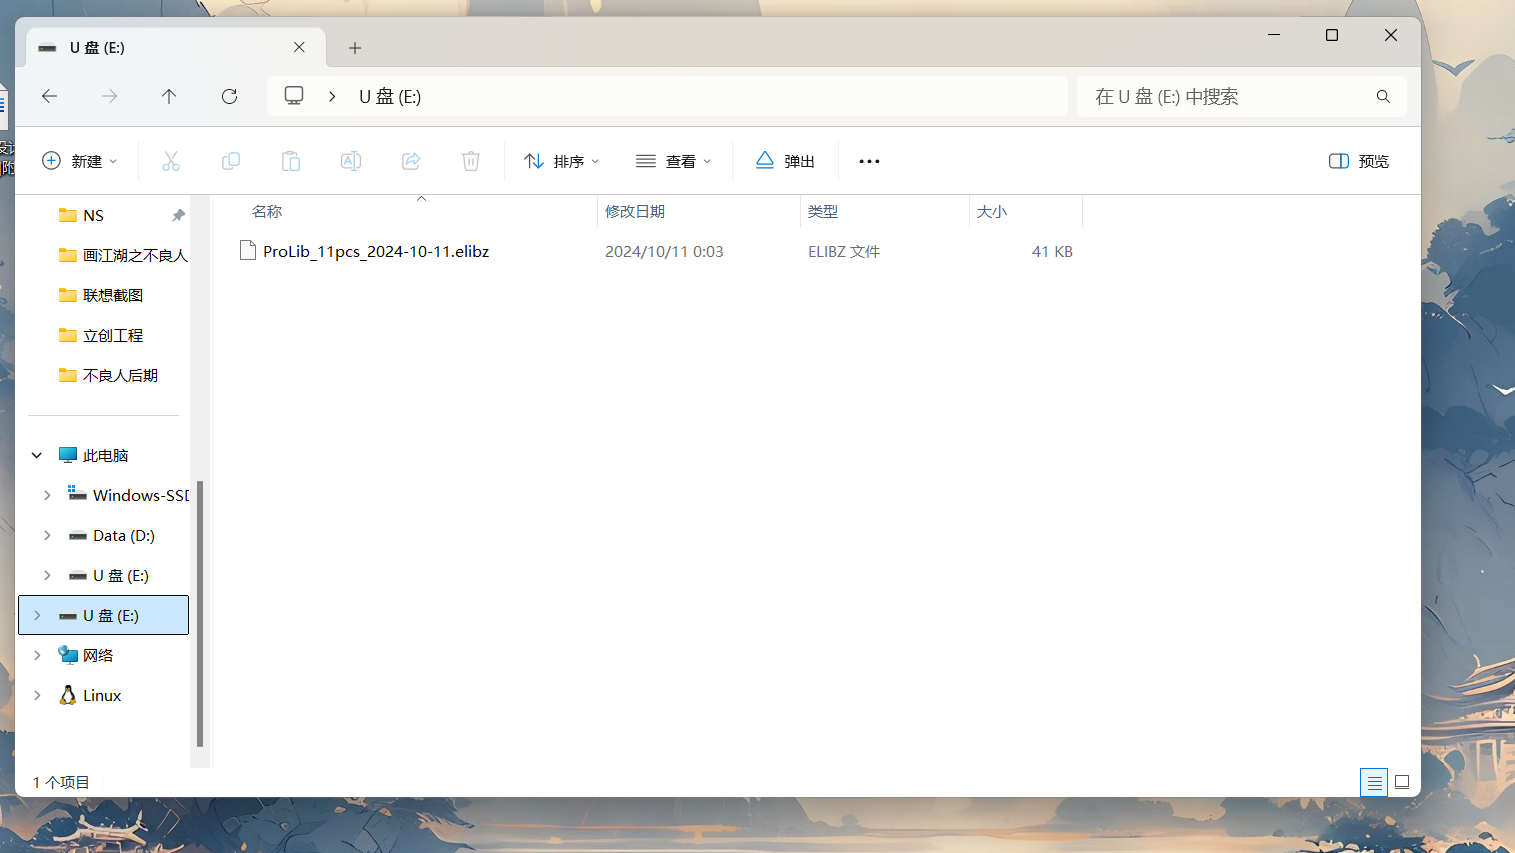
Task: Select the ProLib_11pcs_2024-10-11.elibz file
Action: pyautogui.click(x=375, y=252)
